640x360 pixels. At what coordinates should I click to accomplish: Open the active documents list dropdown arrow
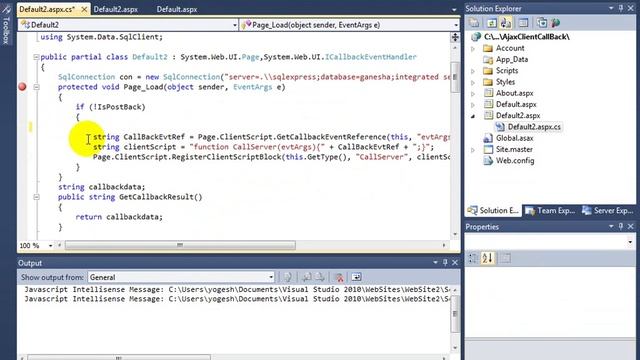coord(454,9)
